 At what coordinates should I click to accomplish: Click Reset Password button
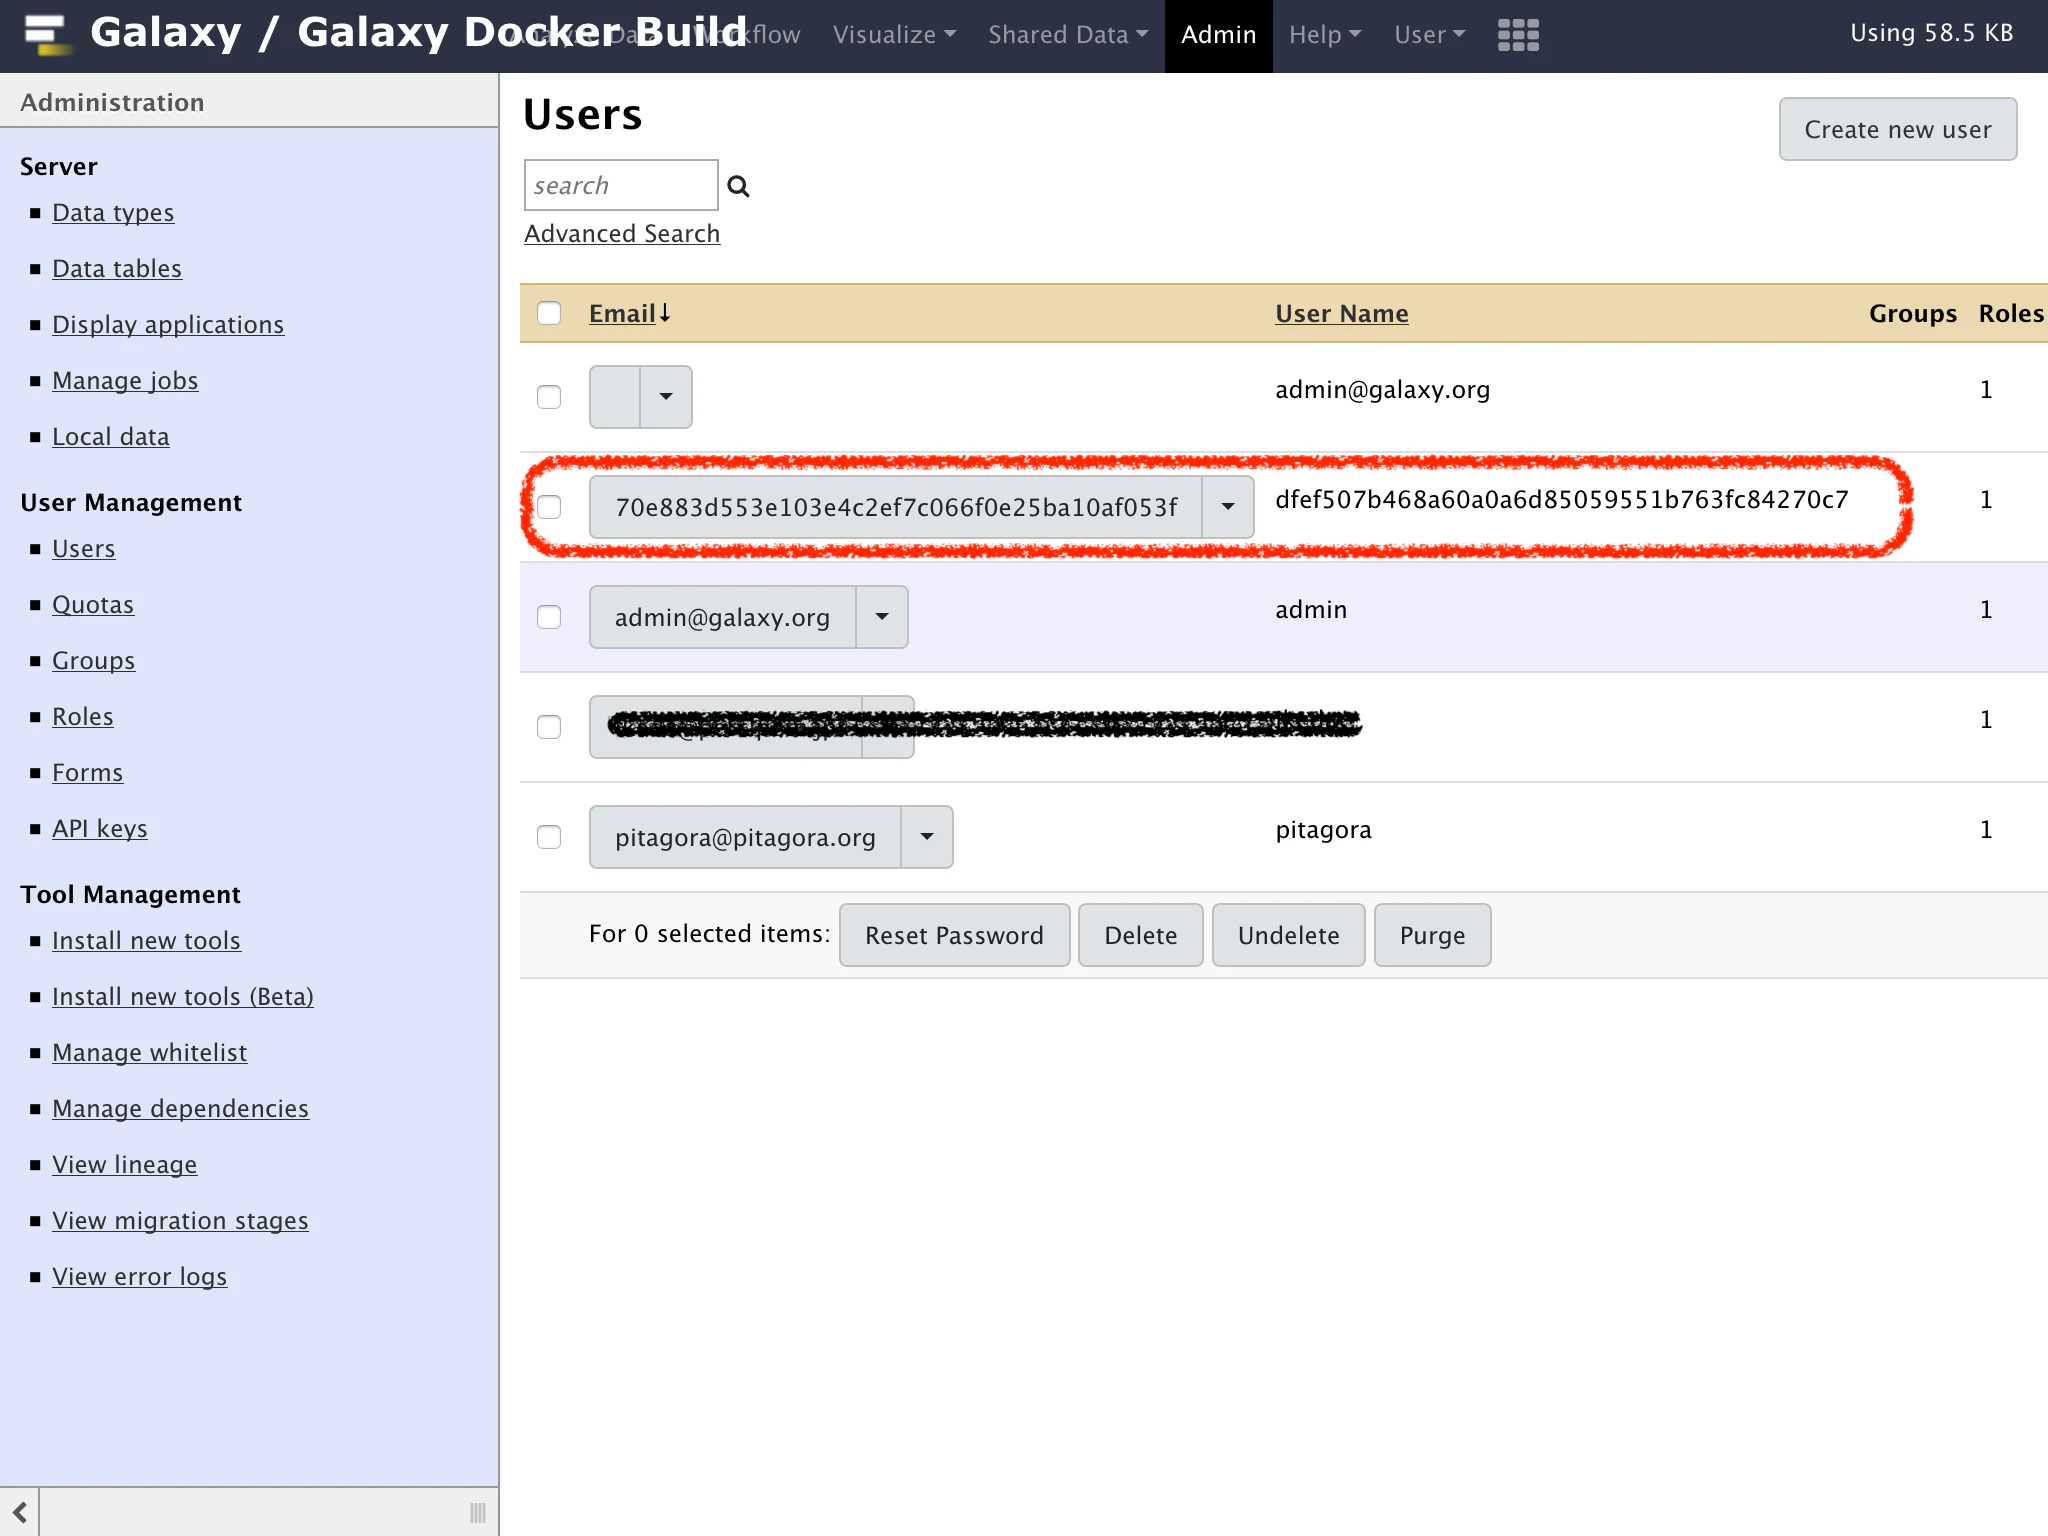pyautogui.click(x=955, y=935)
